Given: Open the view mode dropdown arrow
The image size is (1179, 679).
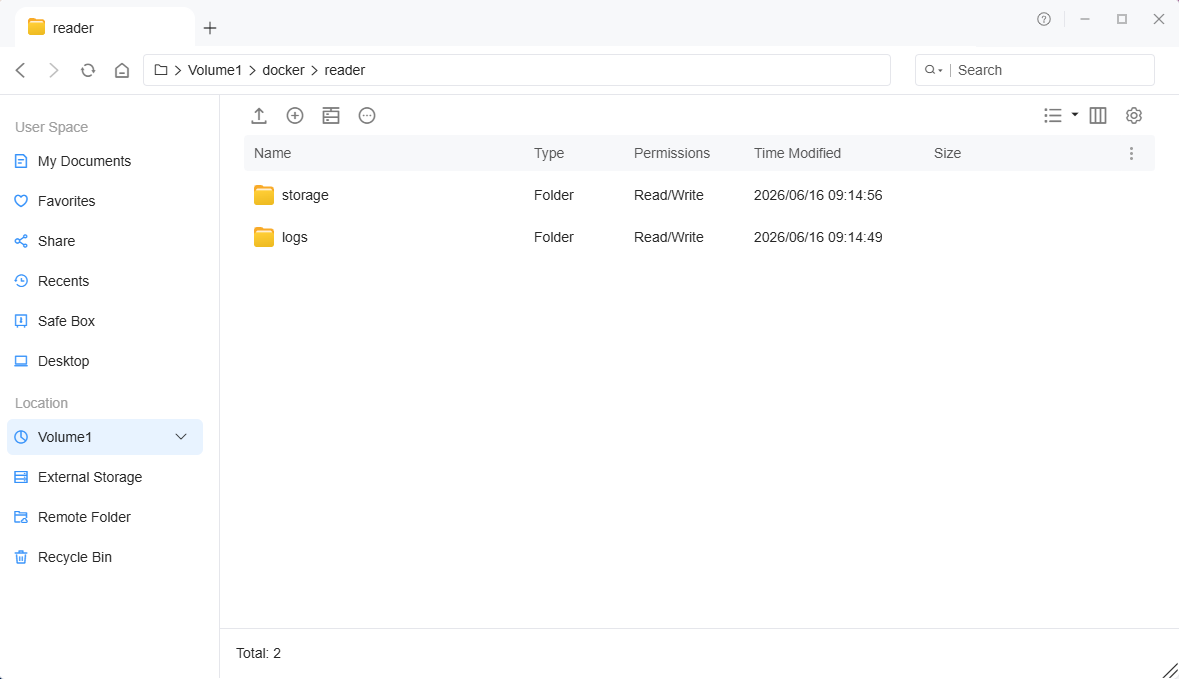Looking at the screenshot, I should coord(1074,114).
